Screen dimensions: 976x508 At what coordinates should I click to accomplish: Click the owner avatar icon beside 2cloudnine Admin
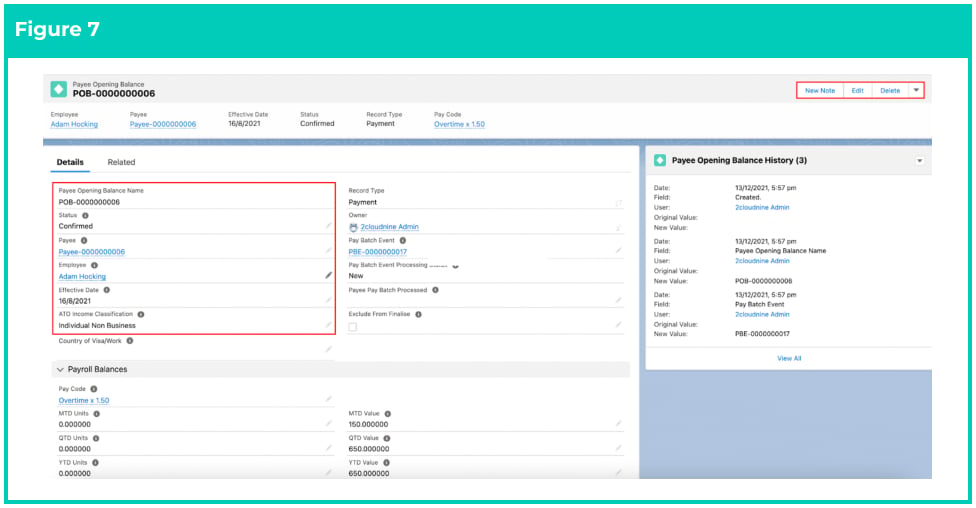(353, 227)
